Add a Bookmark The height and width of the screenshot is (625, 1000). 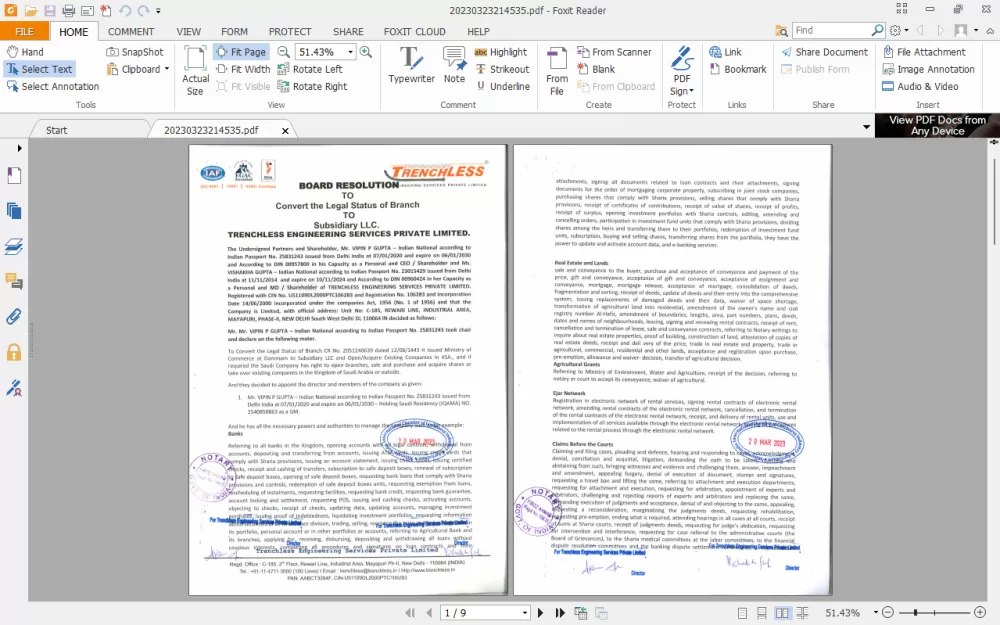click(x=738, y=69)
